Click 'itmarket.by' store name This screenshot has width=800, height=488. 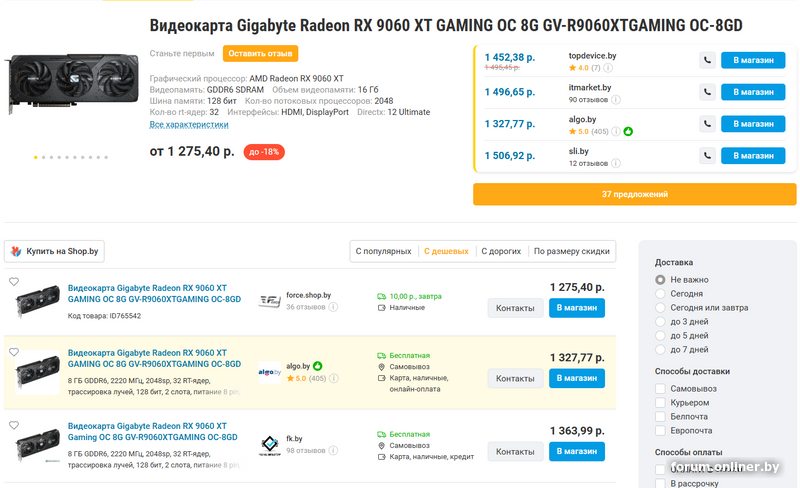click(x=590, y=88)
